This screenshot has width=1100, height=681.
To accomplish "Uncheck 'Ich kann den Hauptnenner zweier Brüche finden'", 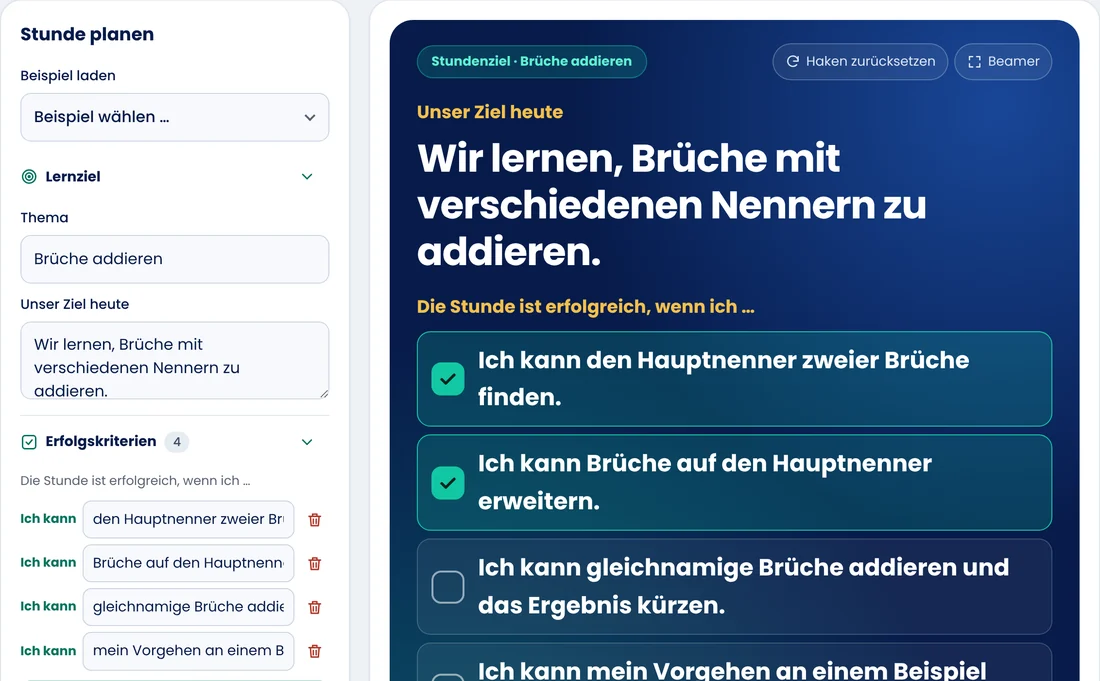I will [448, 379].
